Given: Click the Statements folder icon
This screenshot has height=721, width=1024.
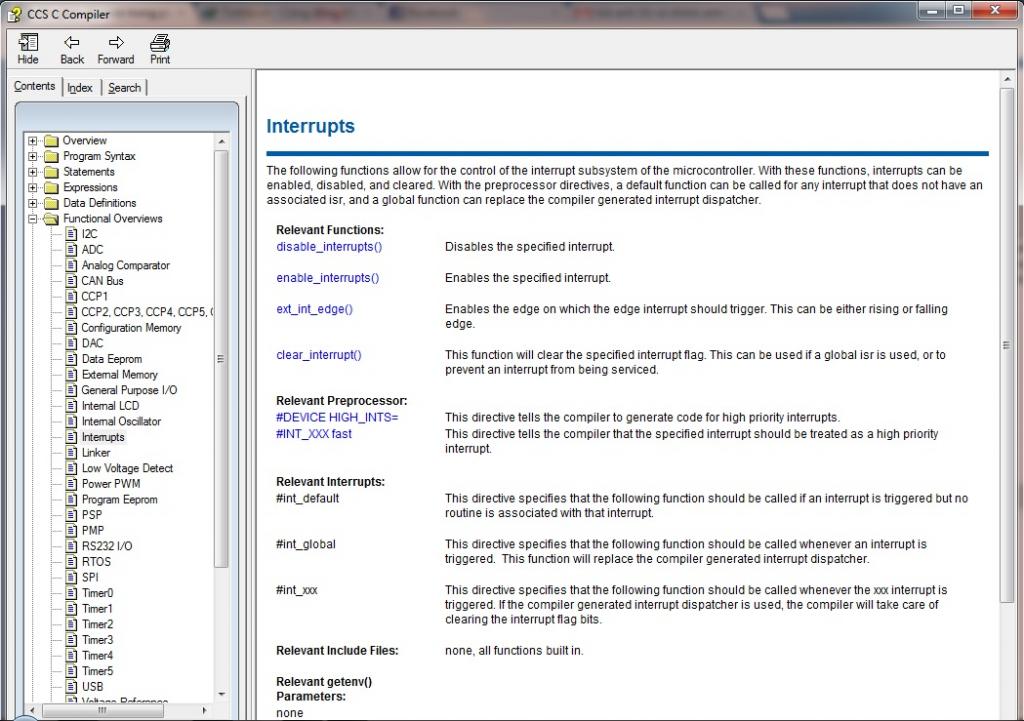Looking at the screenshot, I should (51, 172).
